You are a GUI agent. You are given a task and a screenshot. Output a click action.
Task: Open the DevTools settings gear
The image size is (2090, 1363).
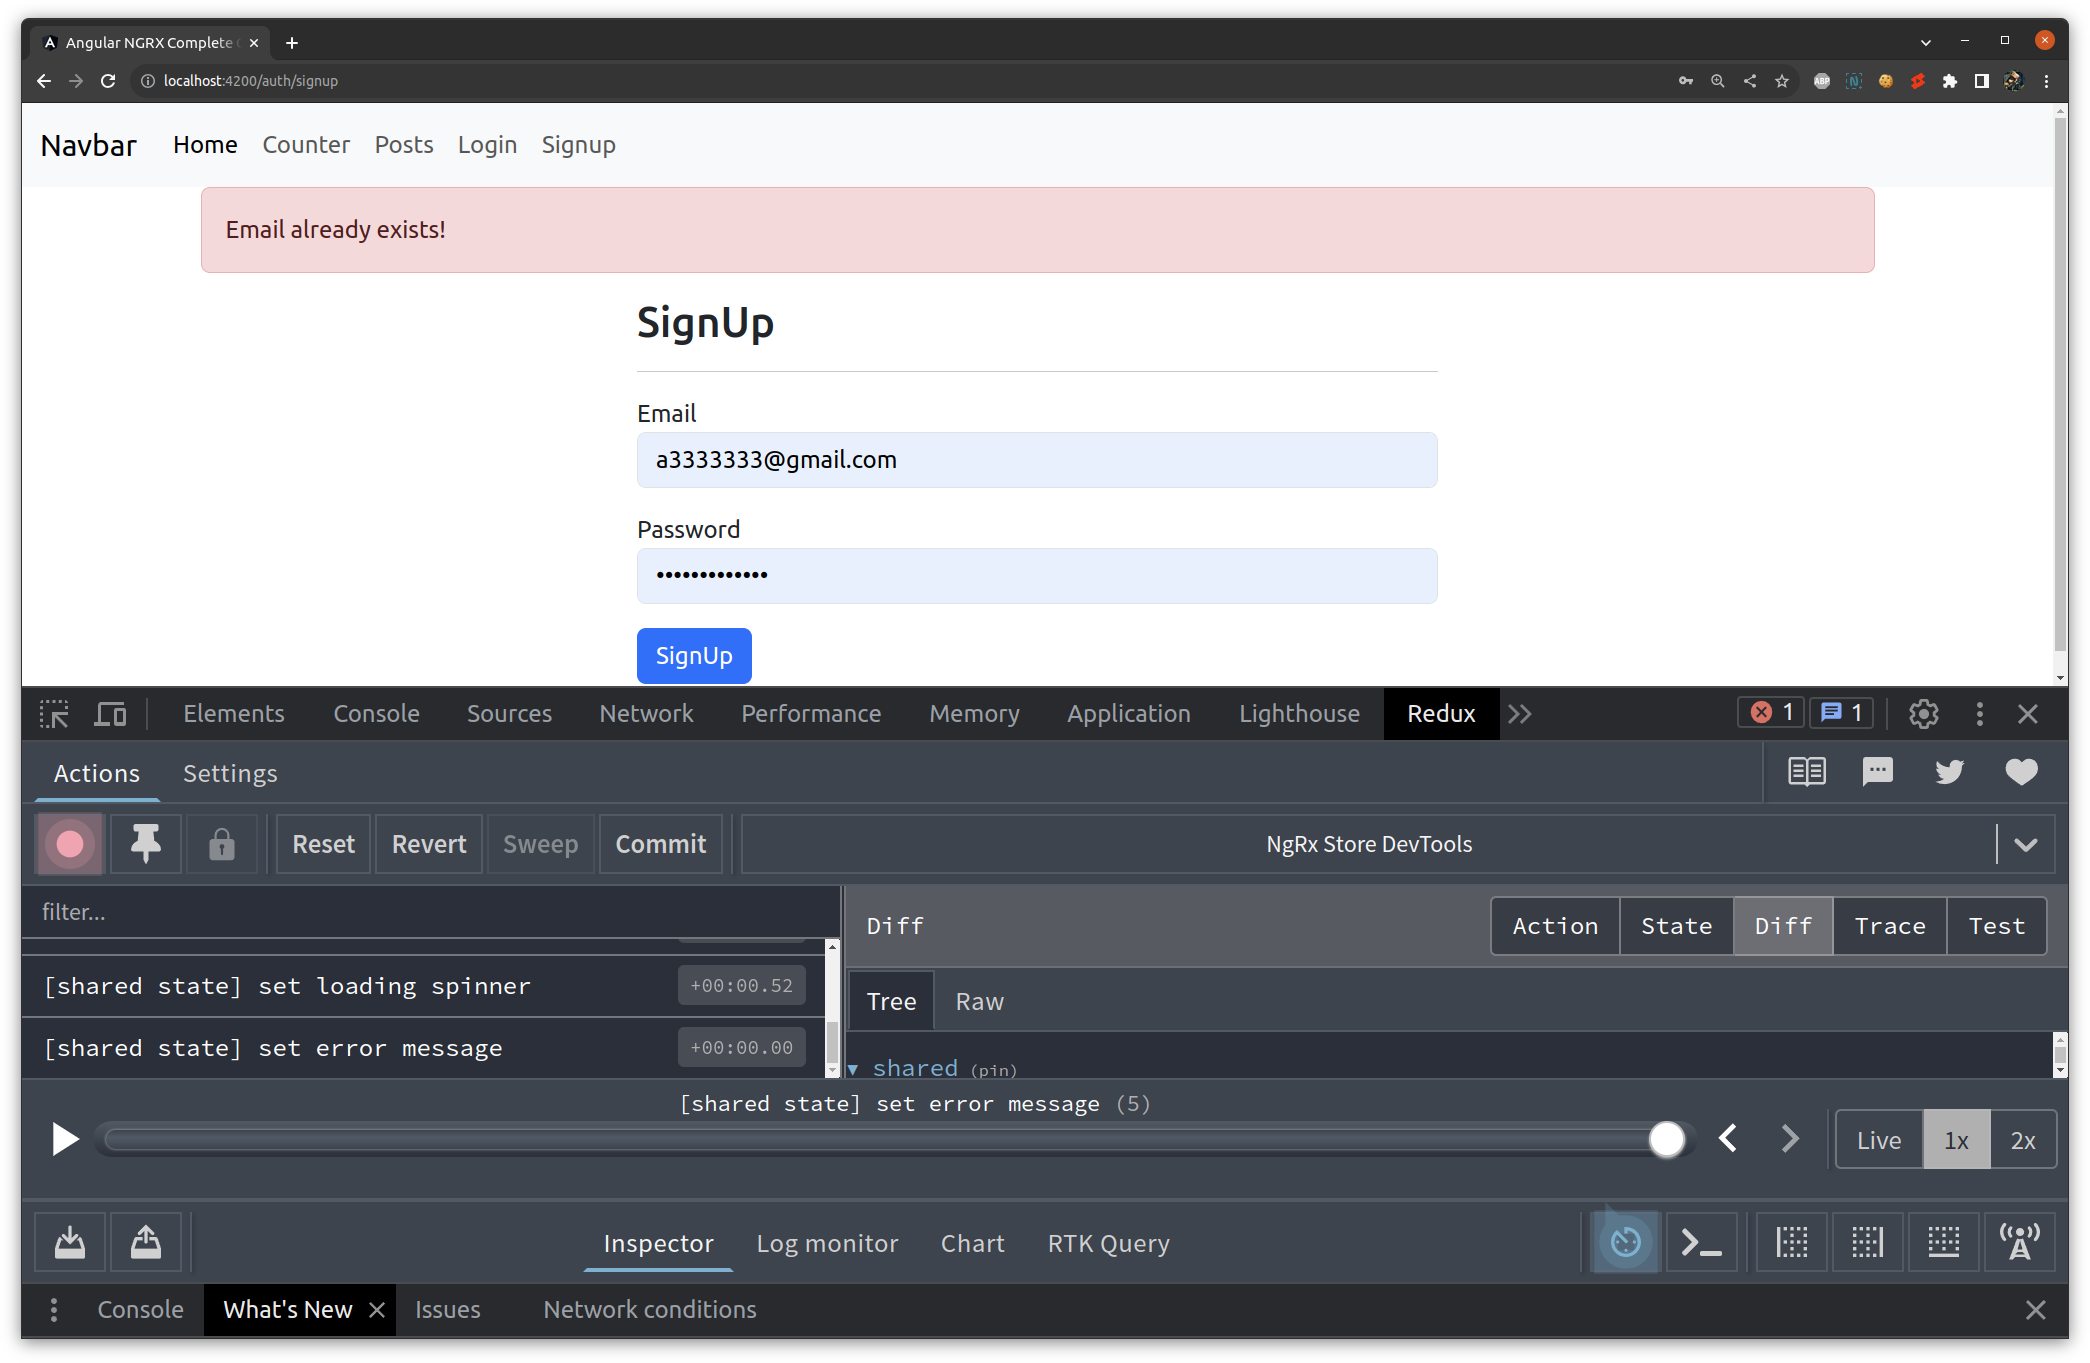point(1923,713)
